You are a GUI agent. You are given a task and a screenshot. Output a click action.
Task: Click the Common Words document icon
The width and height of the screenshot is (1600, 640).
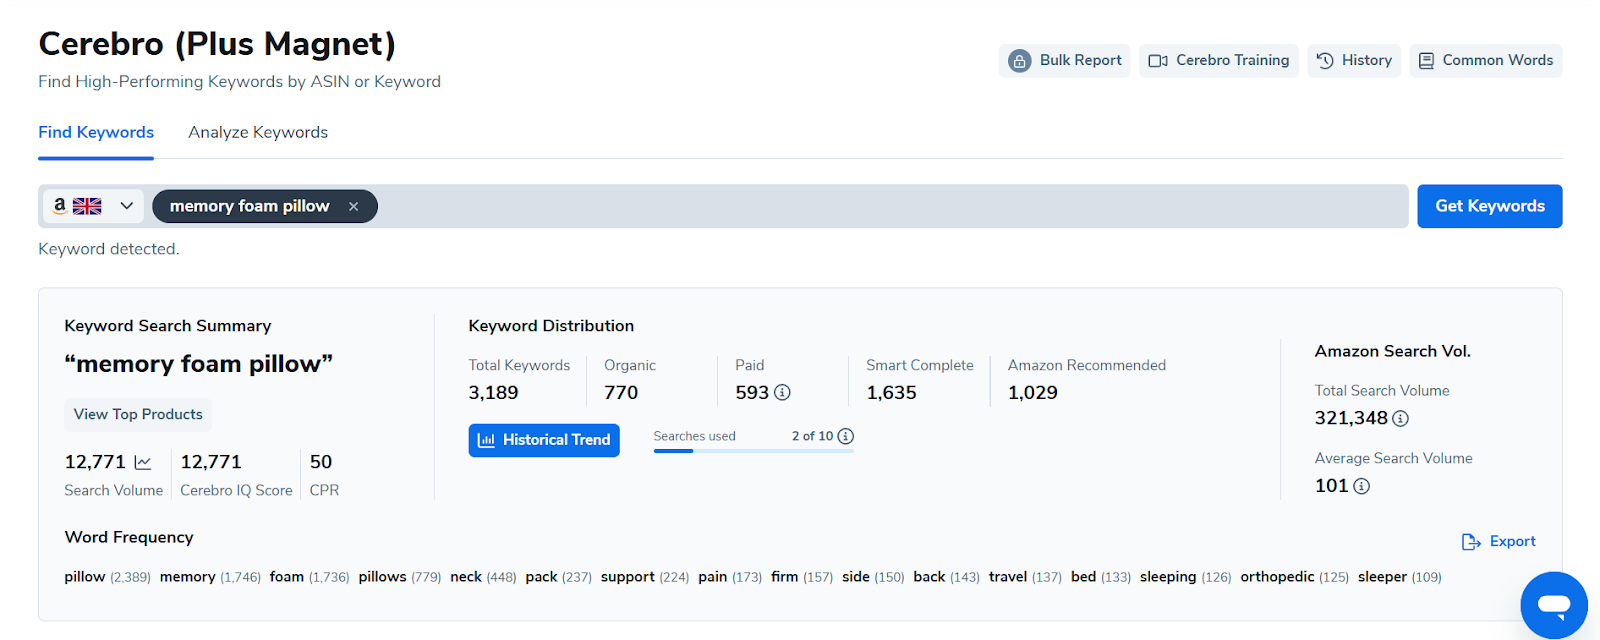[x=1427, y=61]
